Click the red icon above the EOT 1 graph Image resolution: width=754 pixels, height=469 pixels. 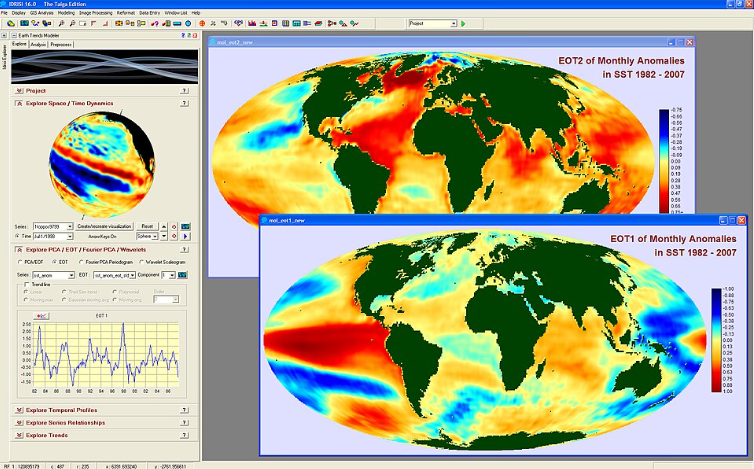[x=43, y=315]
